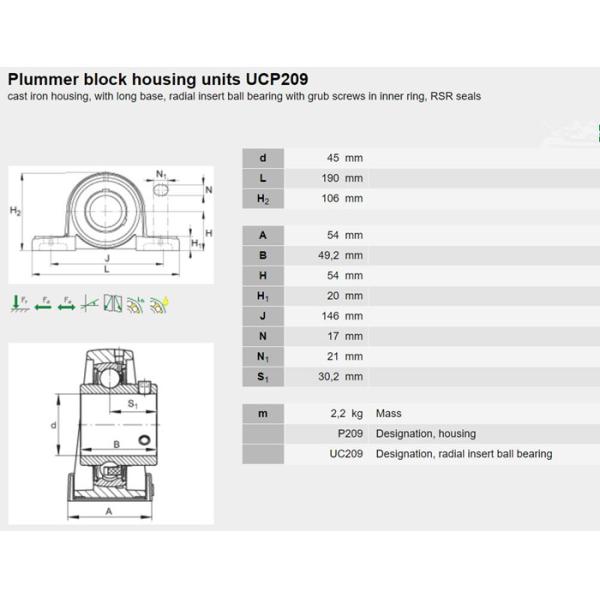600x600 pixels.
Task: Click the angular misalignment compensation icon
Action: (x=90, y=301)
